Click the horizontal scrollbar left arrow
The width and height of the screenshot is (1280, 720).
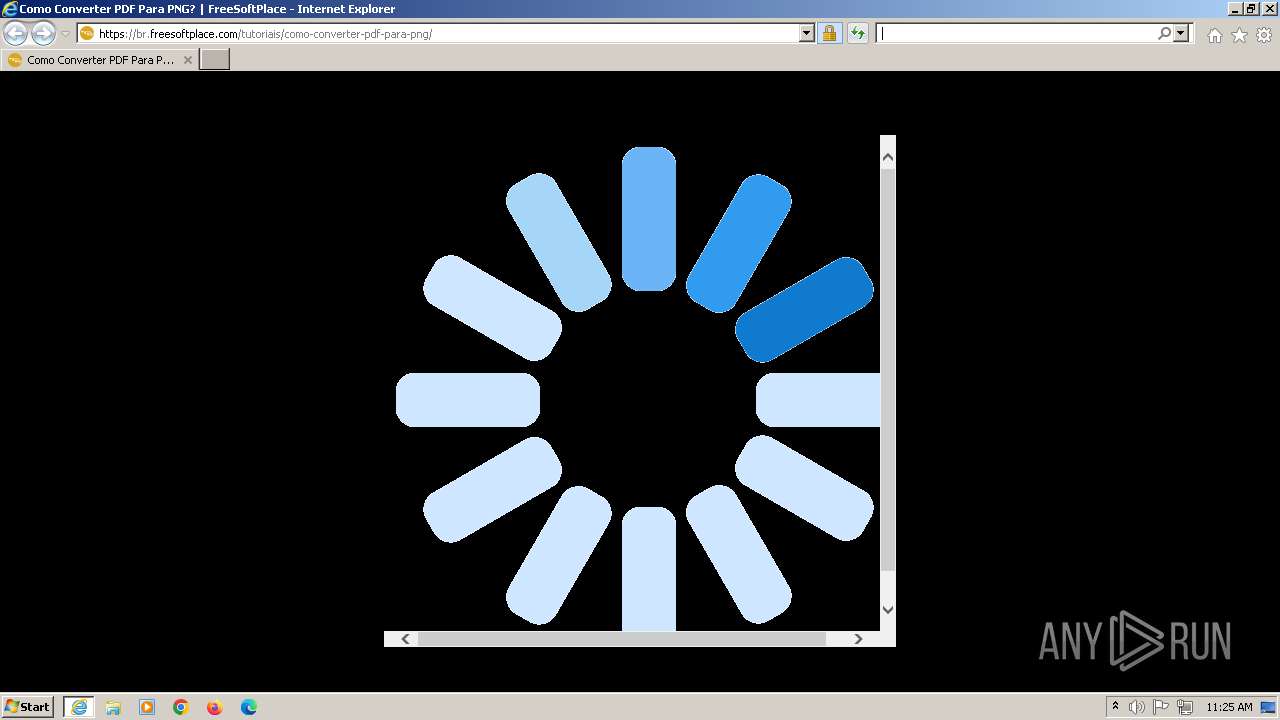405,639
